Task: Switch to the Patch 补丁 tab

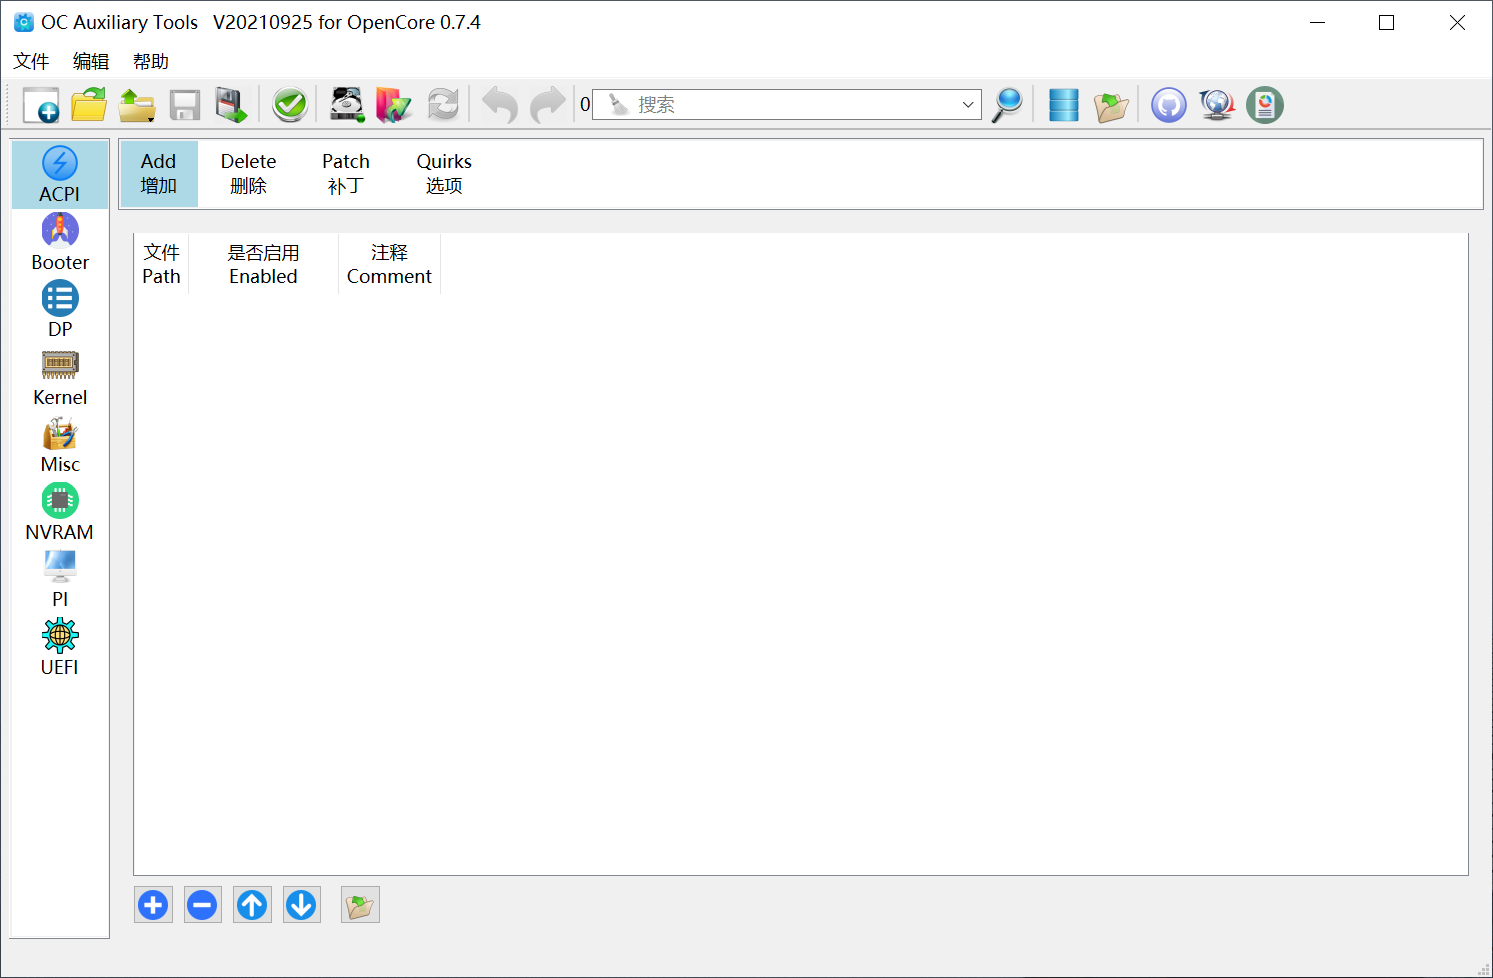Action: [x=346, y=173]
